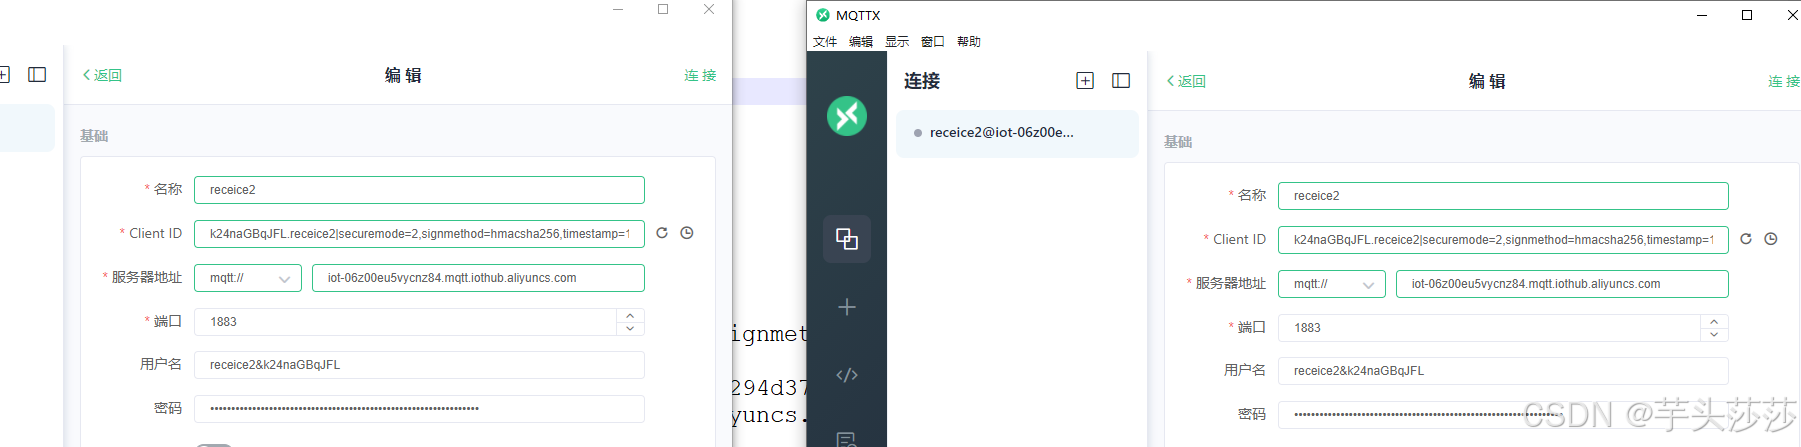Click the 用户名 field in right window

[1503, 371]
